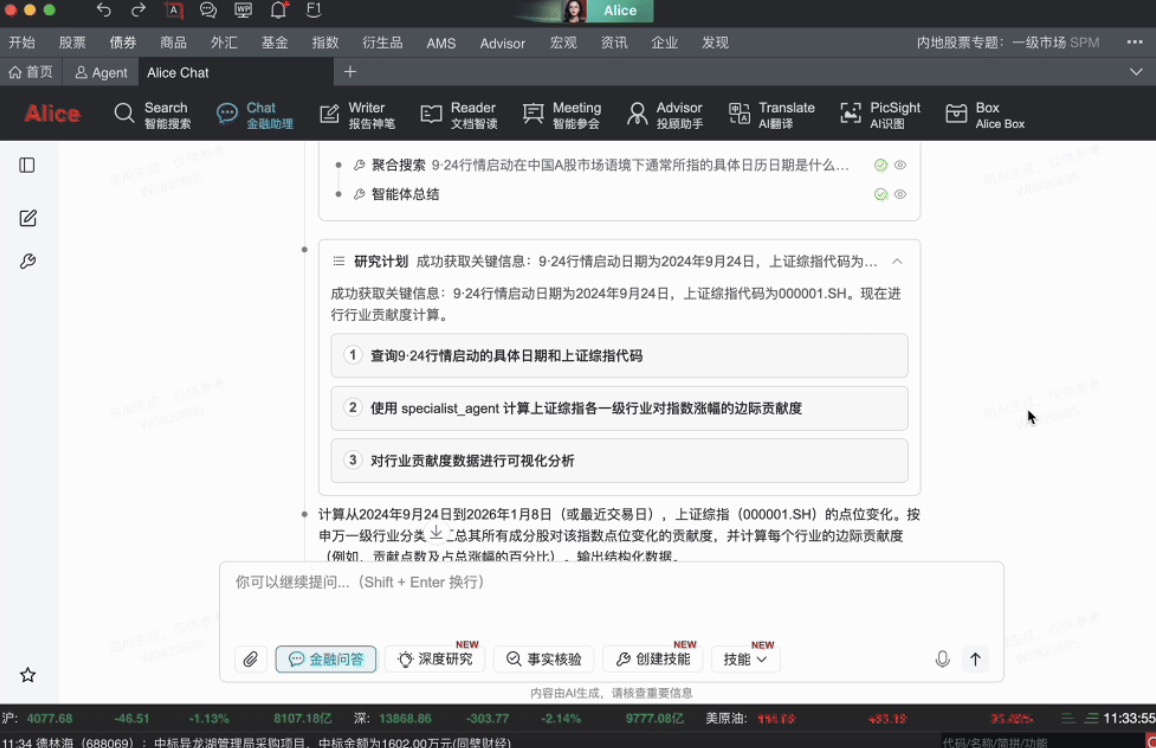This screenshot has height=748, width=1156.
Task: Open the Translate AI翻译 tool
Action: pos(771,115)
